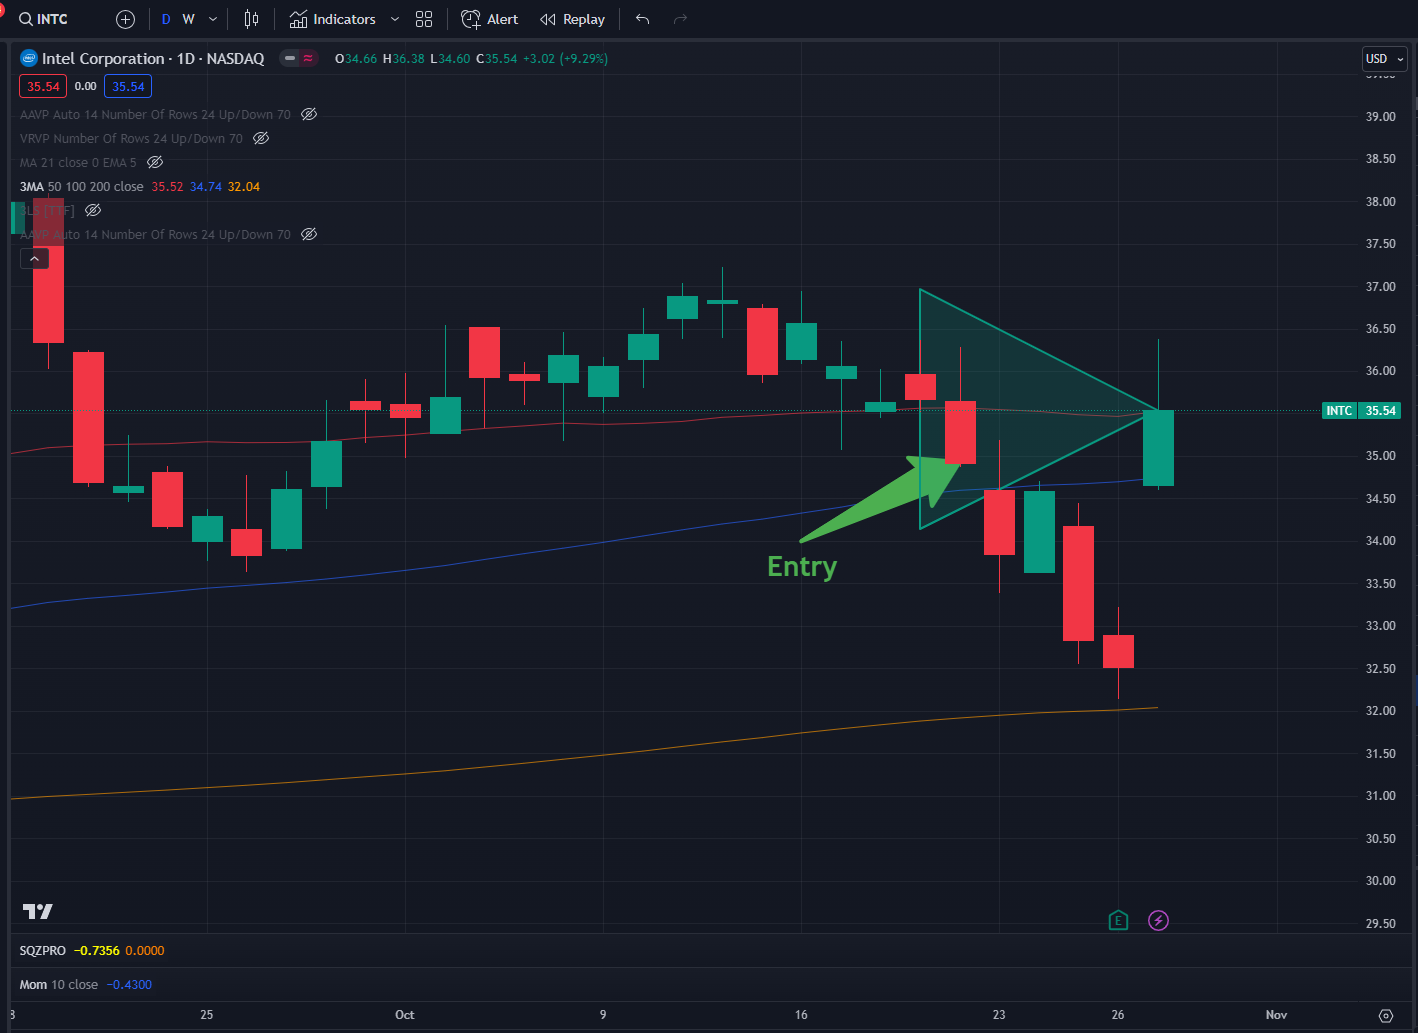Image resolution: width=1418 pixels, height=1033 pixels.
Task: Click the 16 date label on time axis
Action: click(801, 1015)
